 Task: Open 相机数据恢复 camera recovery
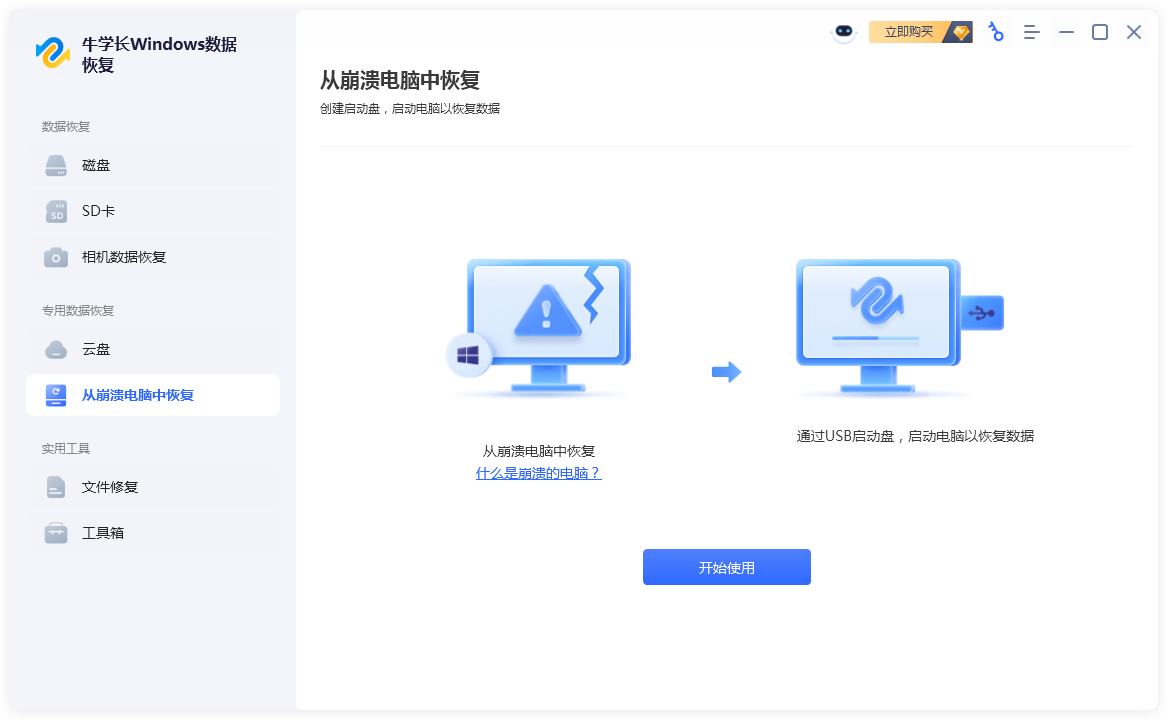(x=123, y=257)
